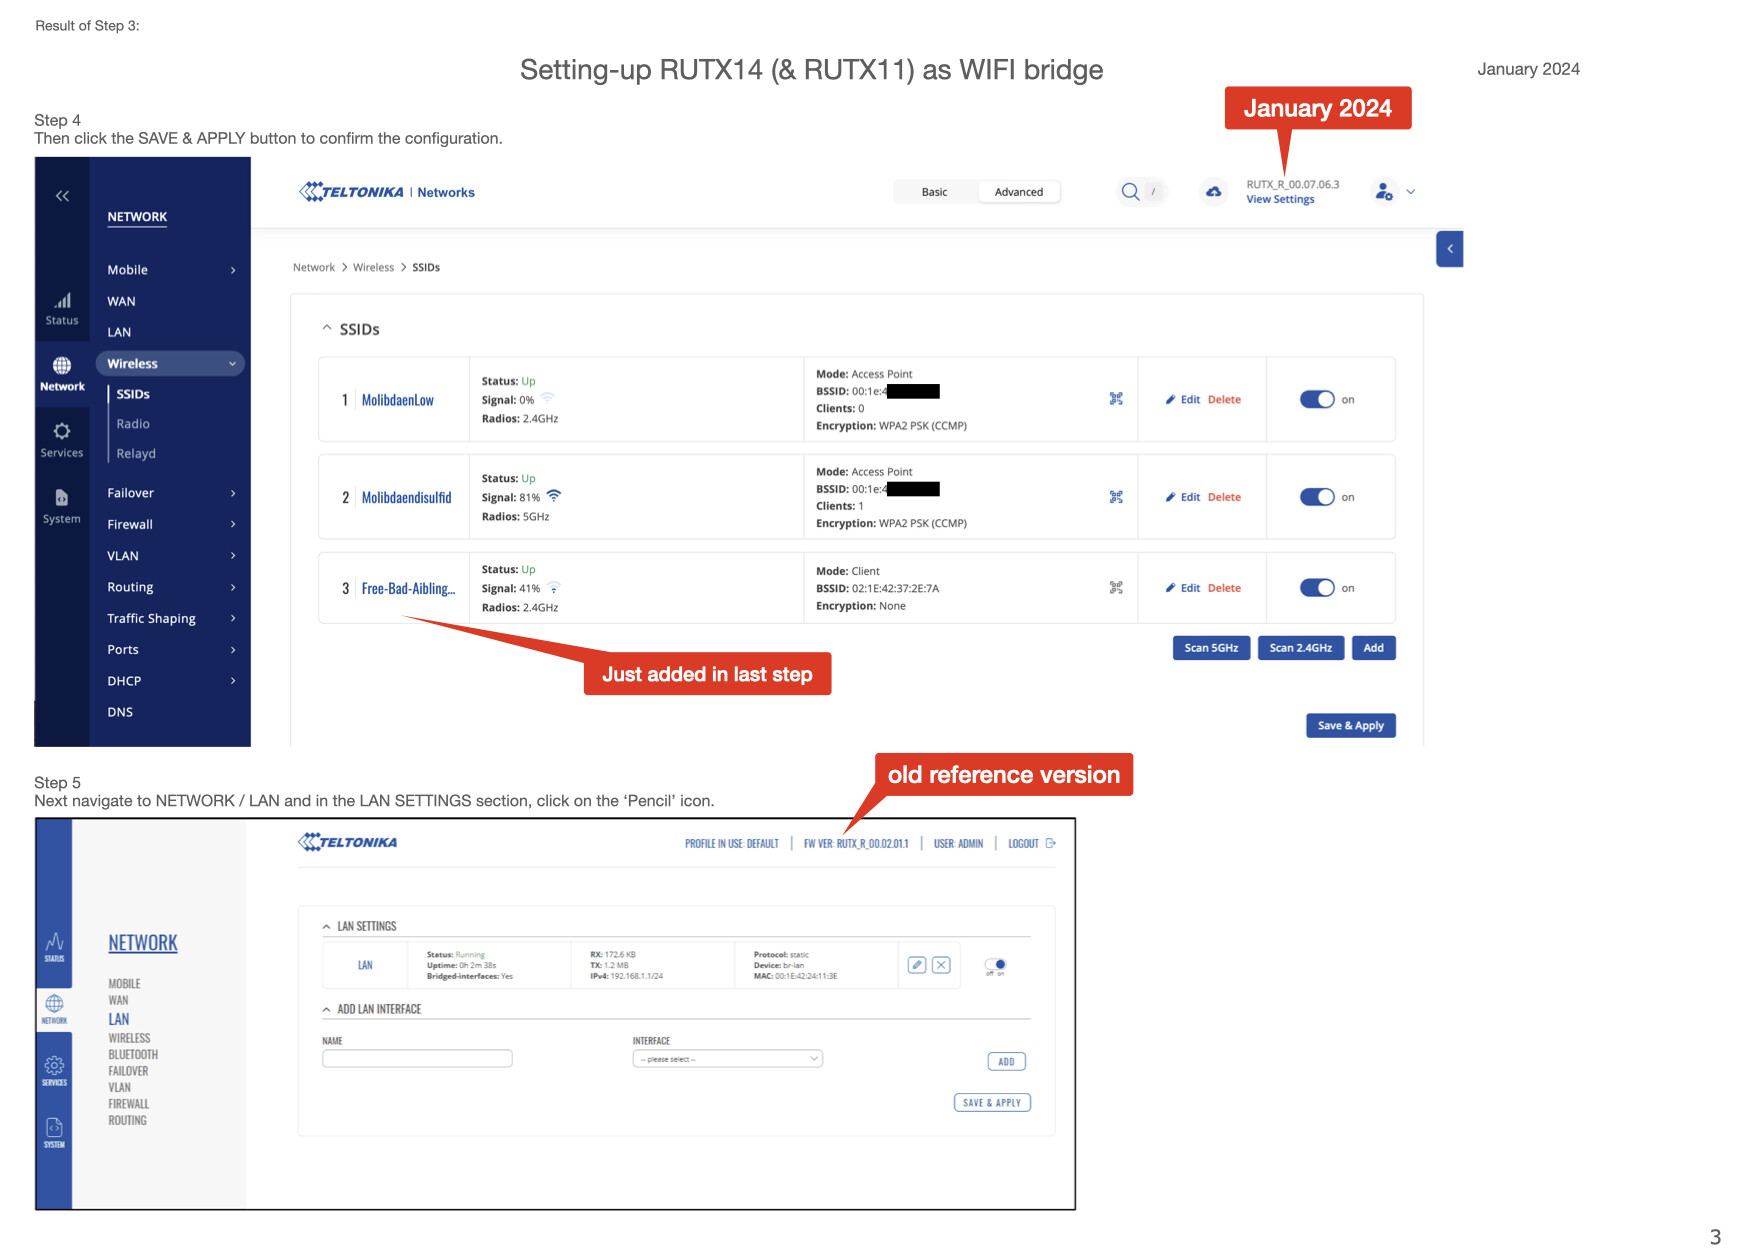Collapse the Wireless menu

coord(170,364)
